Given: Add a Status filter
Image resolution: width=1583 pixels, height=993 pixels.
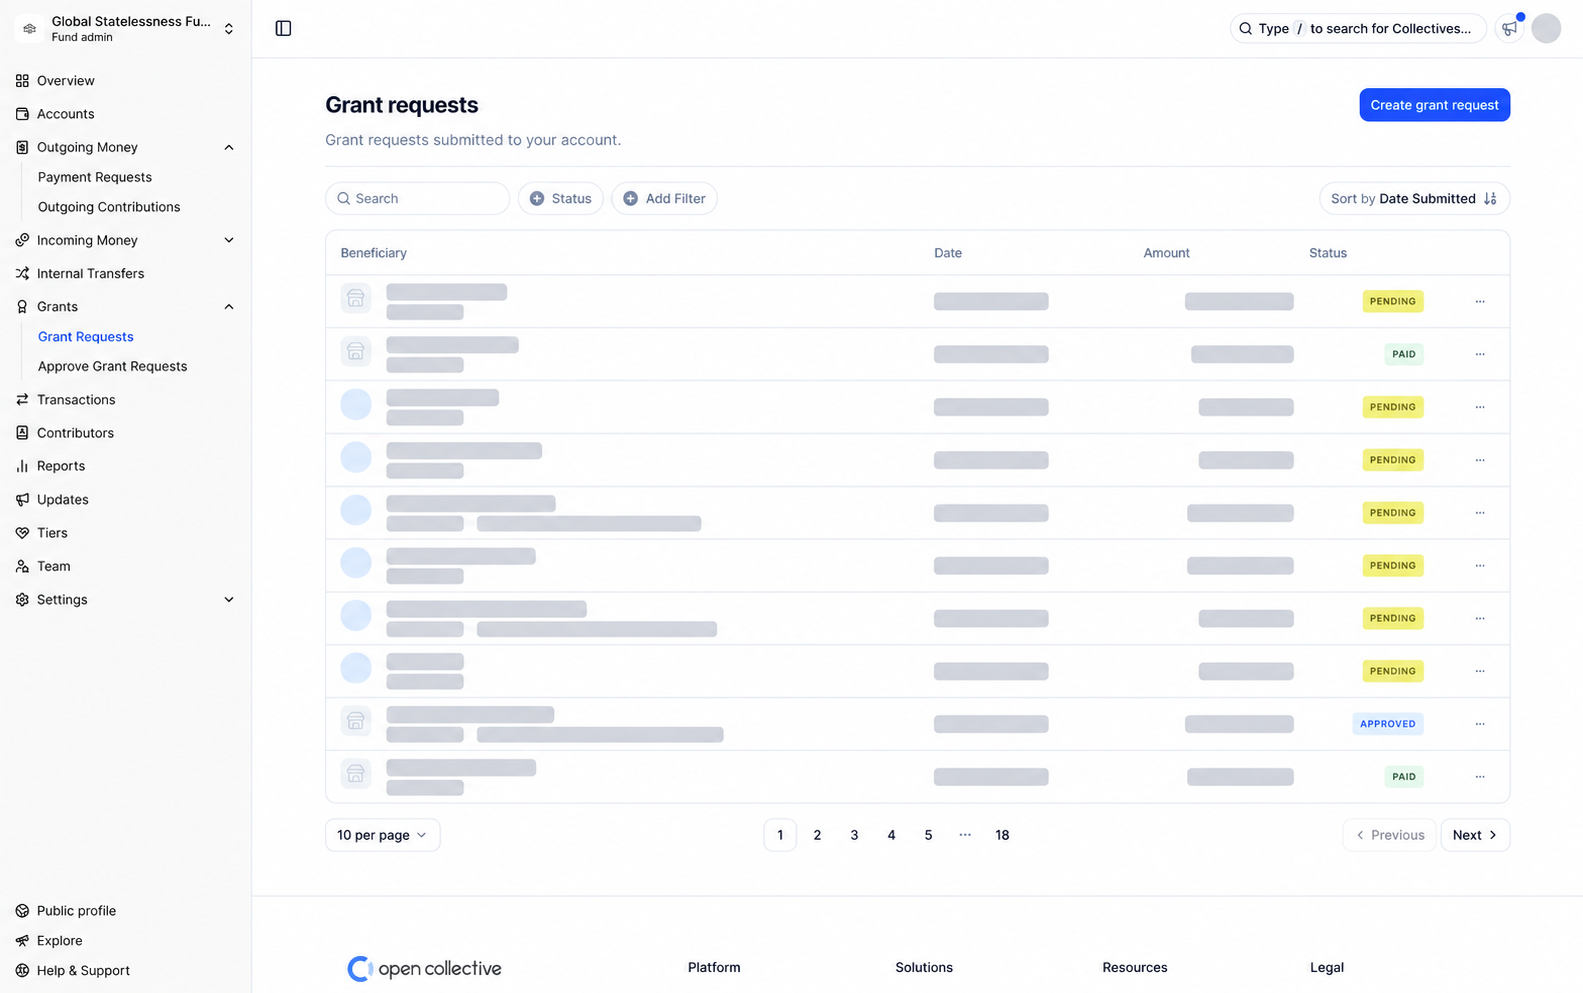Looking at the screenshot, I should pyautogui.click(x=560, y=198).
